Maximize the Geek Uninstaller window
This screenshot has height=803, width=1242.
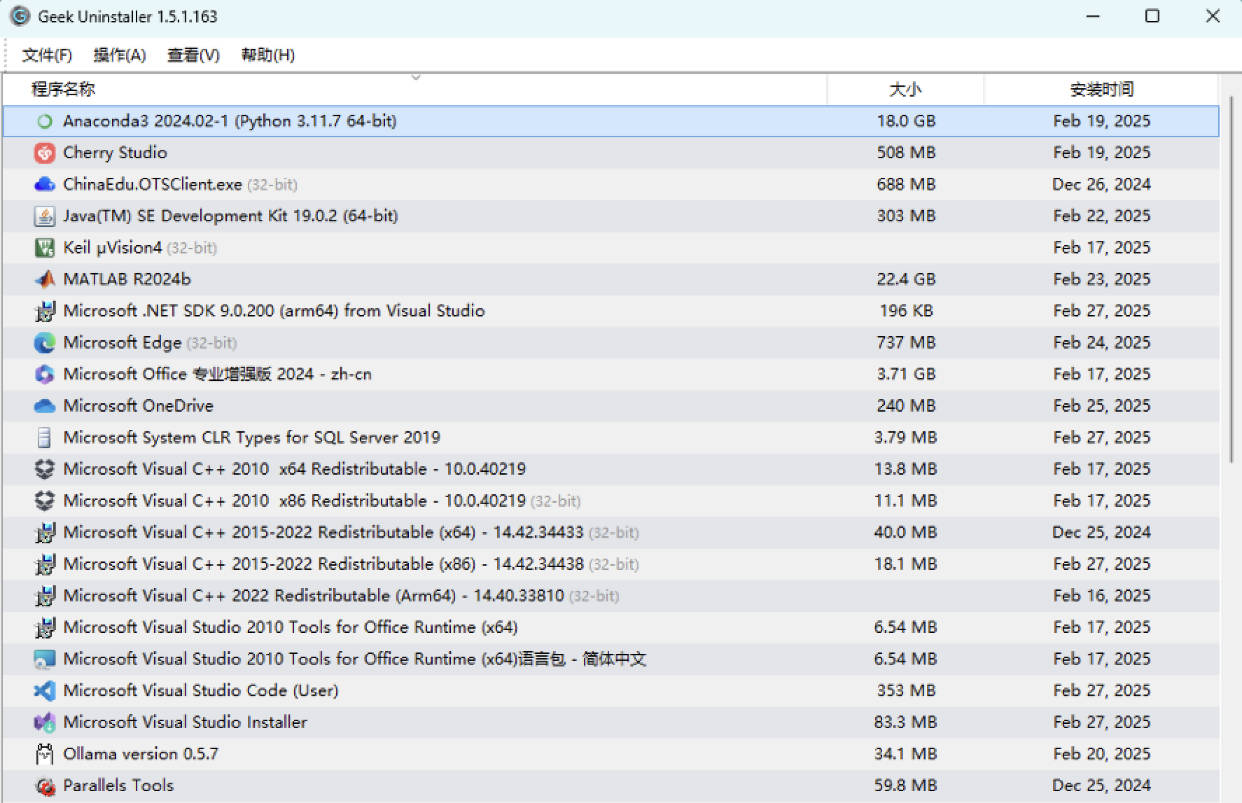tap(1152, 16)
